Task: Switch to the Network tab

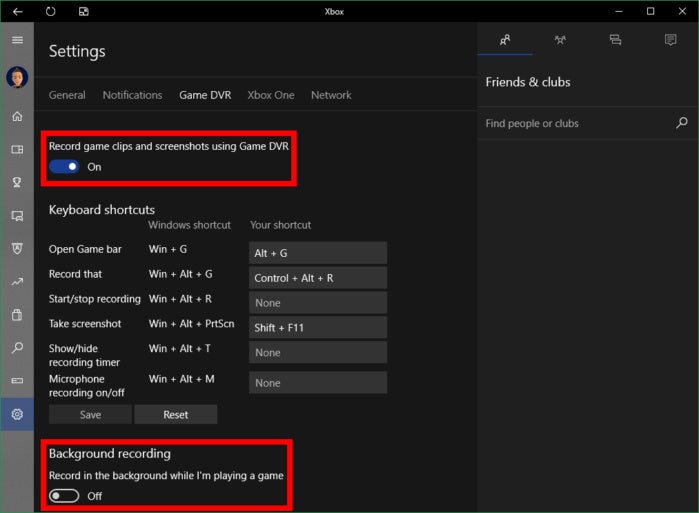Action: [x=331, y=95]
